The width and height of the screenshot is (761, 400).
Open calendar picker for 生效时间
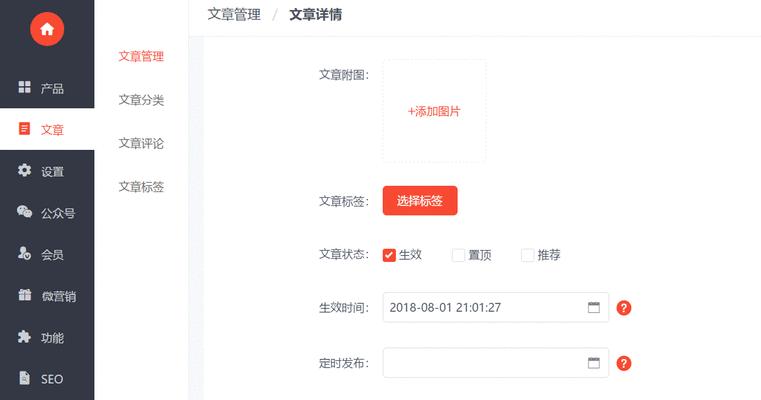[x=594, y=307]
